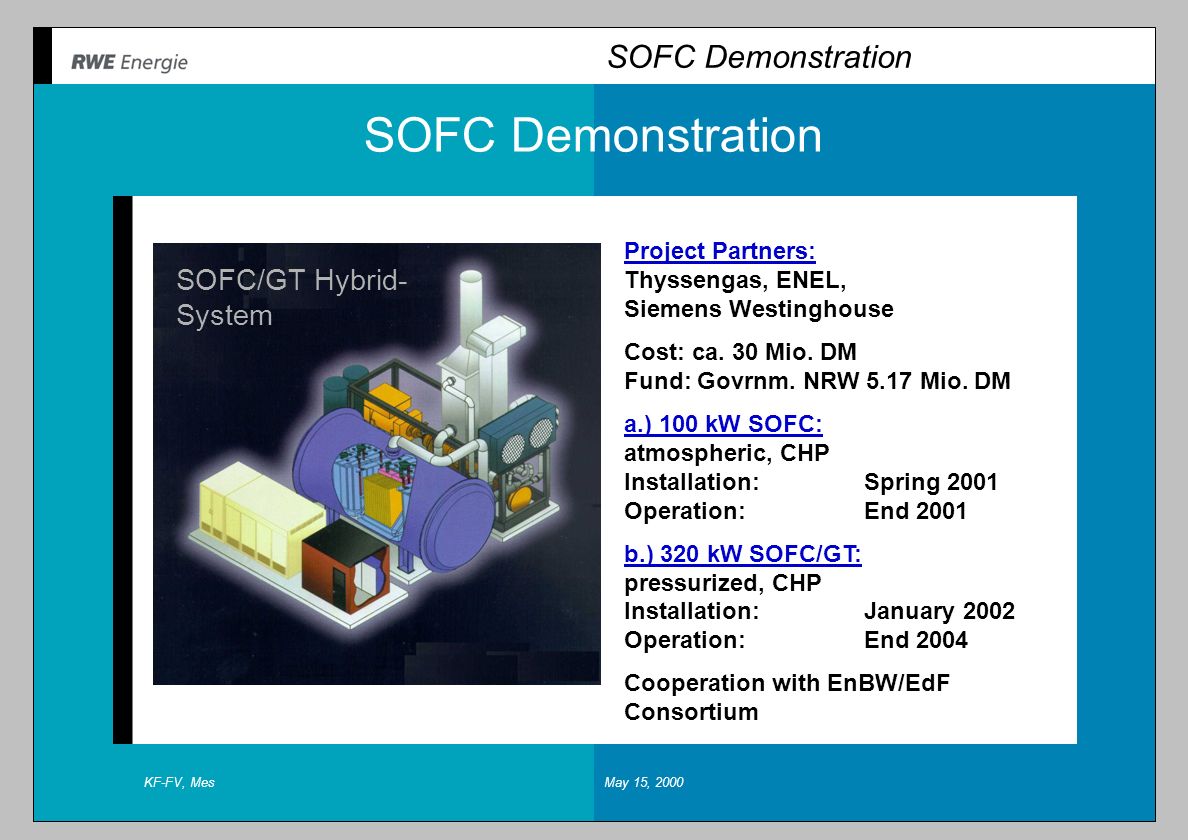Click the text 'pressurized, CHP'
1188x840 pixels.
723,582
